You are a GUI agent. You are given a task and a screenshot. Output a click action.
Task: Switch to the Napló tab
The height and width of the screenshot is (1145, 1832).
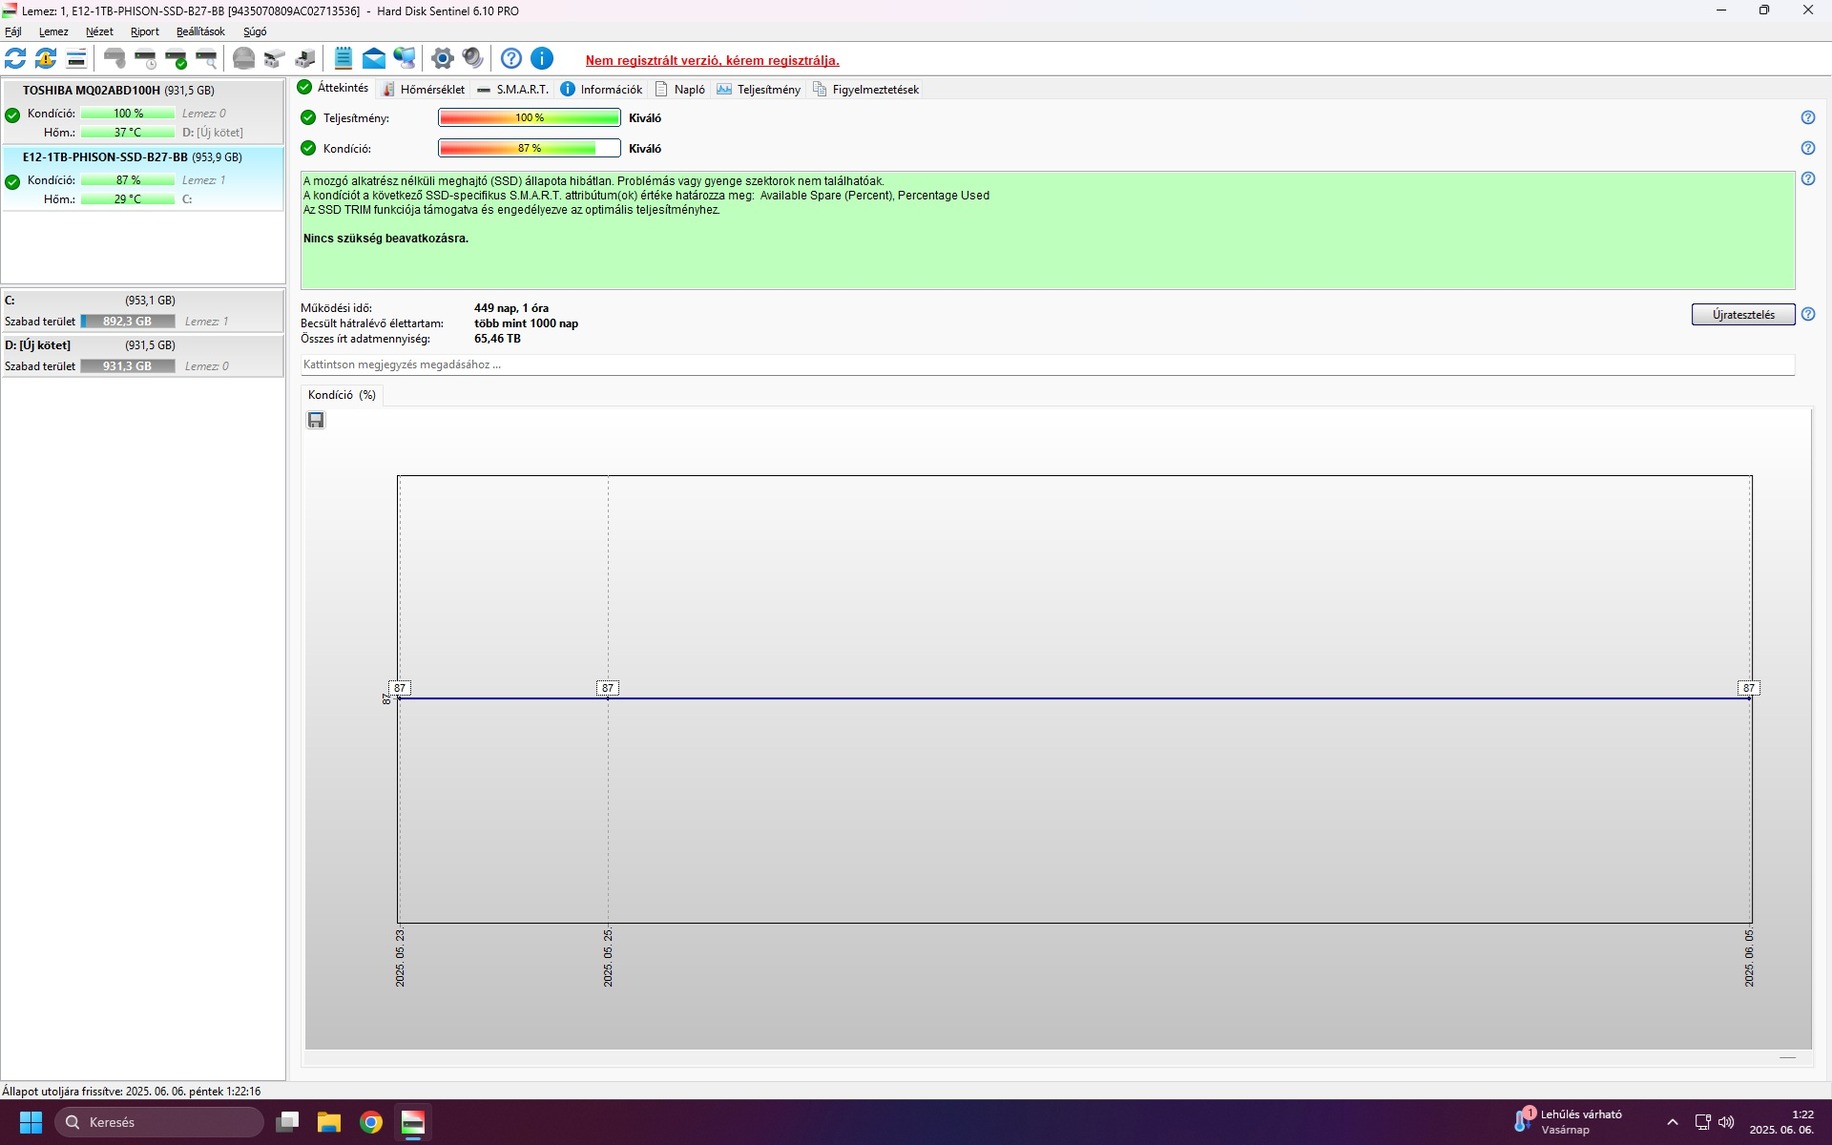tap(680, 89)
